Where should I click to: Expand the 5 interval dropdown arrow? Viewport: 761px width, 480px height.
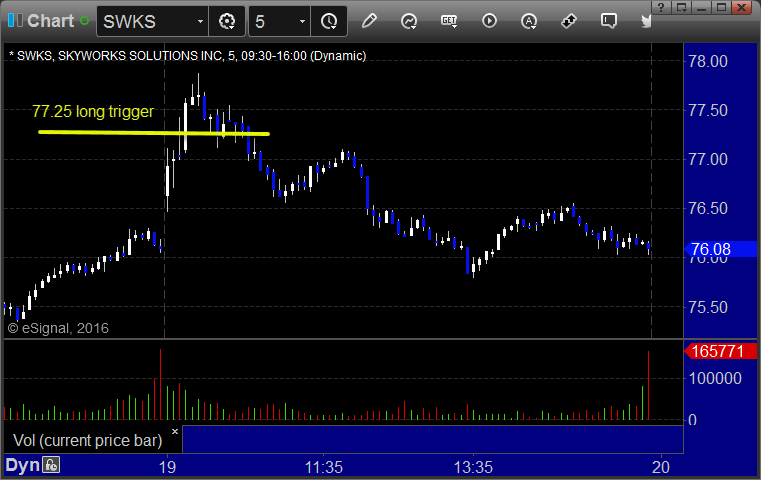[x=302, y=21]
